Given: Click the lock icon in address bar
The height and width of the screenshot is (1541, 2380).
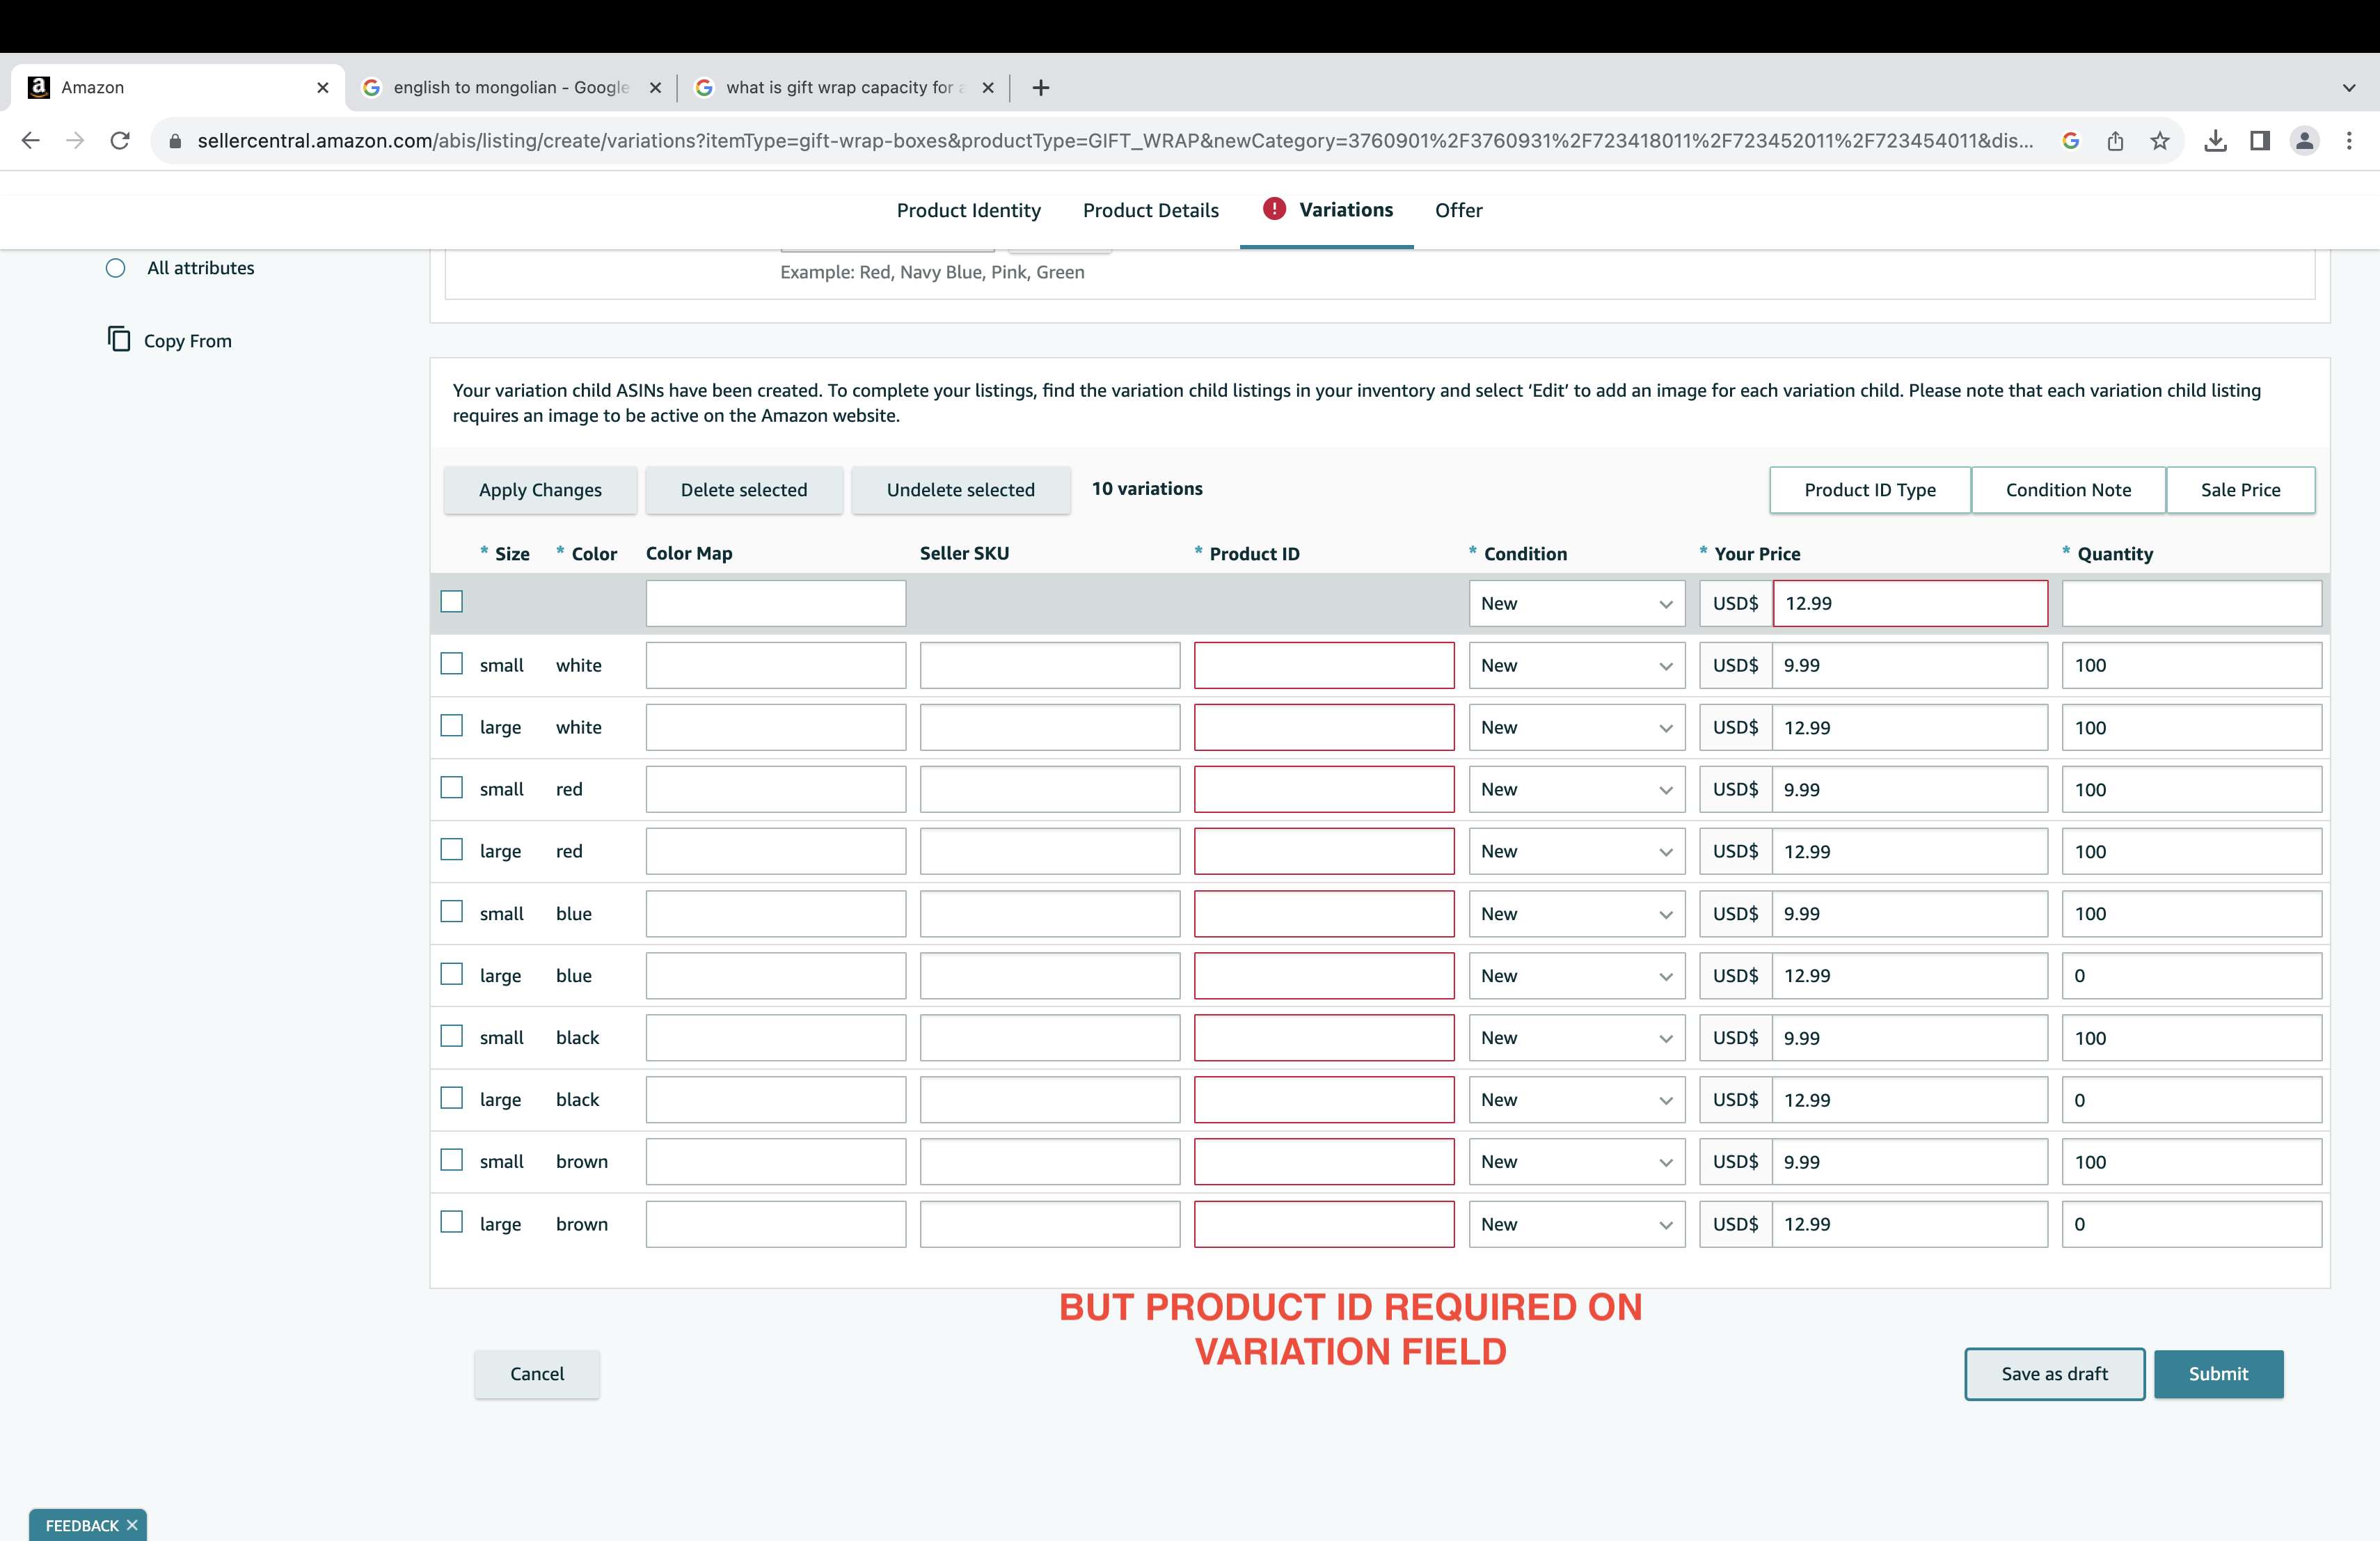Looking at the screenshot, I should click(x=175, y=141).
